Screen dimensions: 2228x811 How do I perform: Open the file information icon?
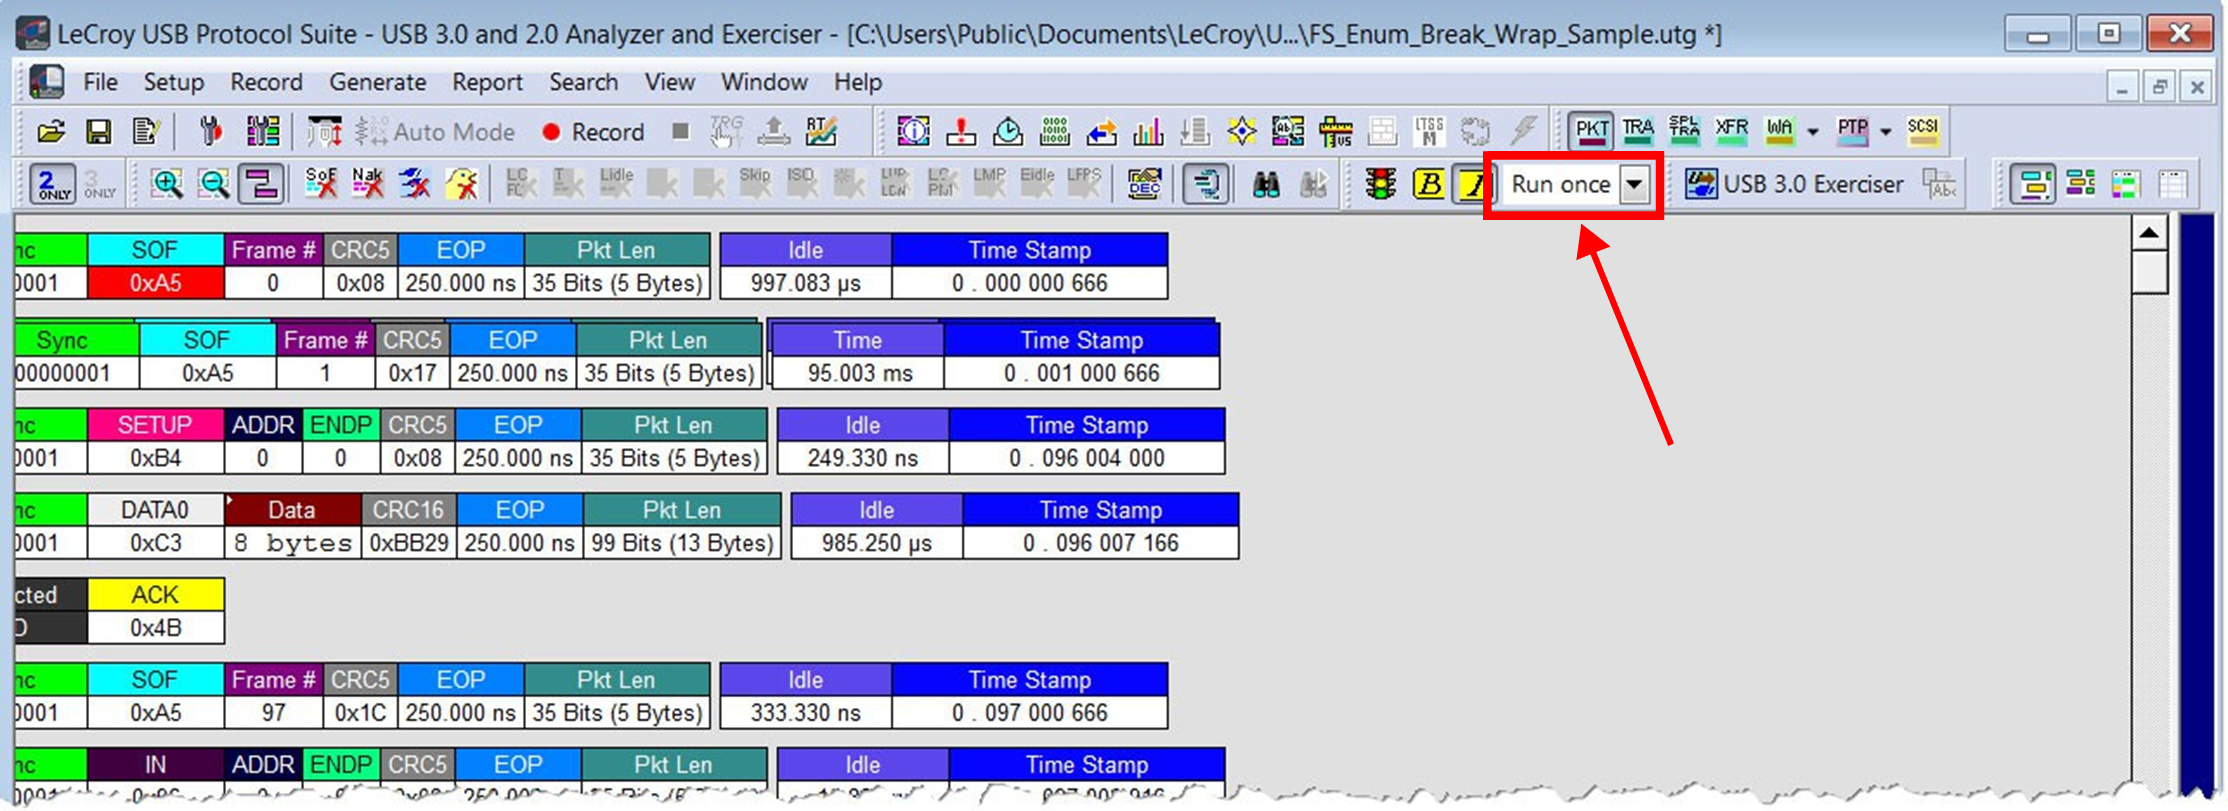click(914, 131)
